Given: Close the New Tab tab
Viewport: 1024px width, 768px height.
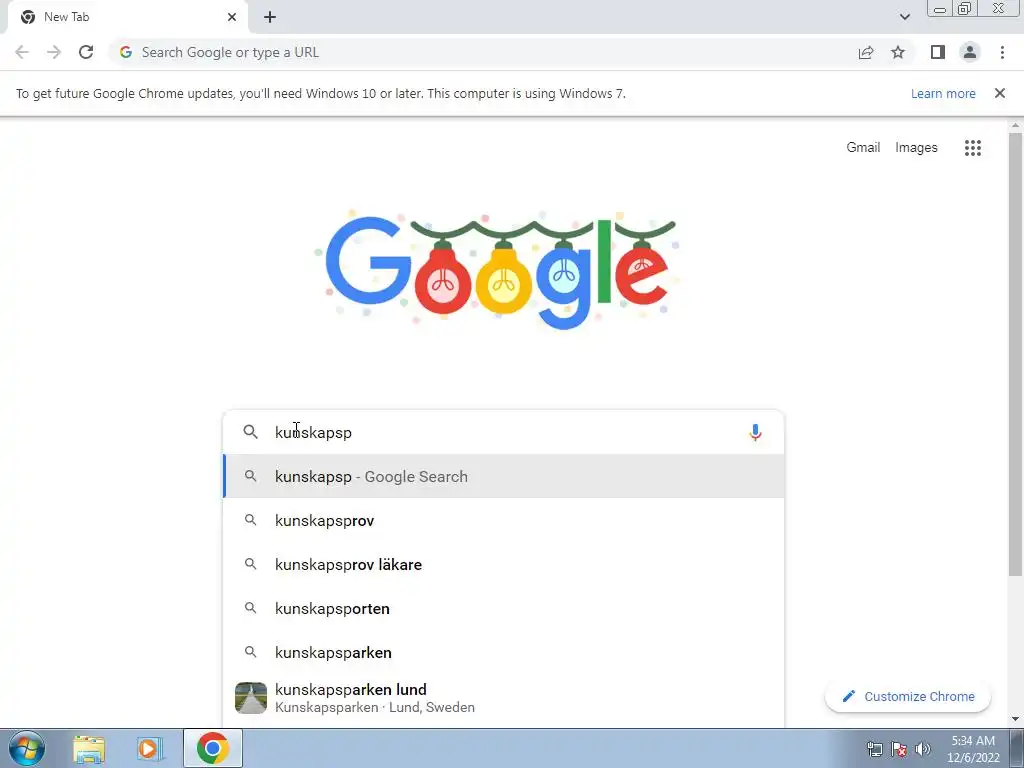Looking at the screenshot, I should point(232,17).
